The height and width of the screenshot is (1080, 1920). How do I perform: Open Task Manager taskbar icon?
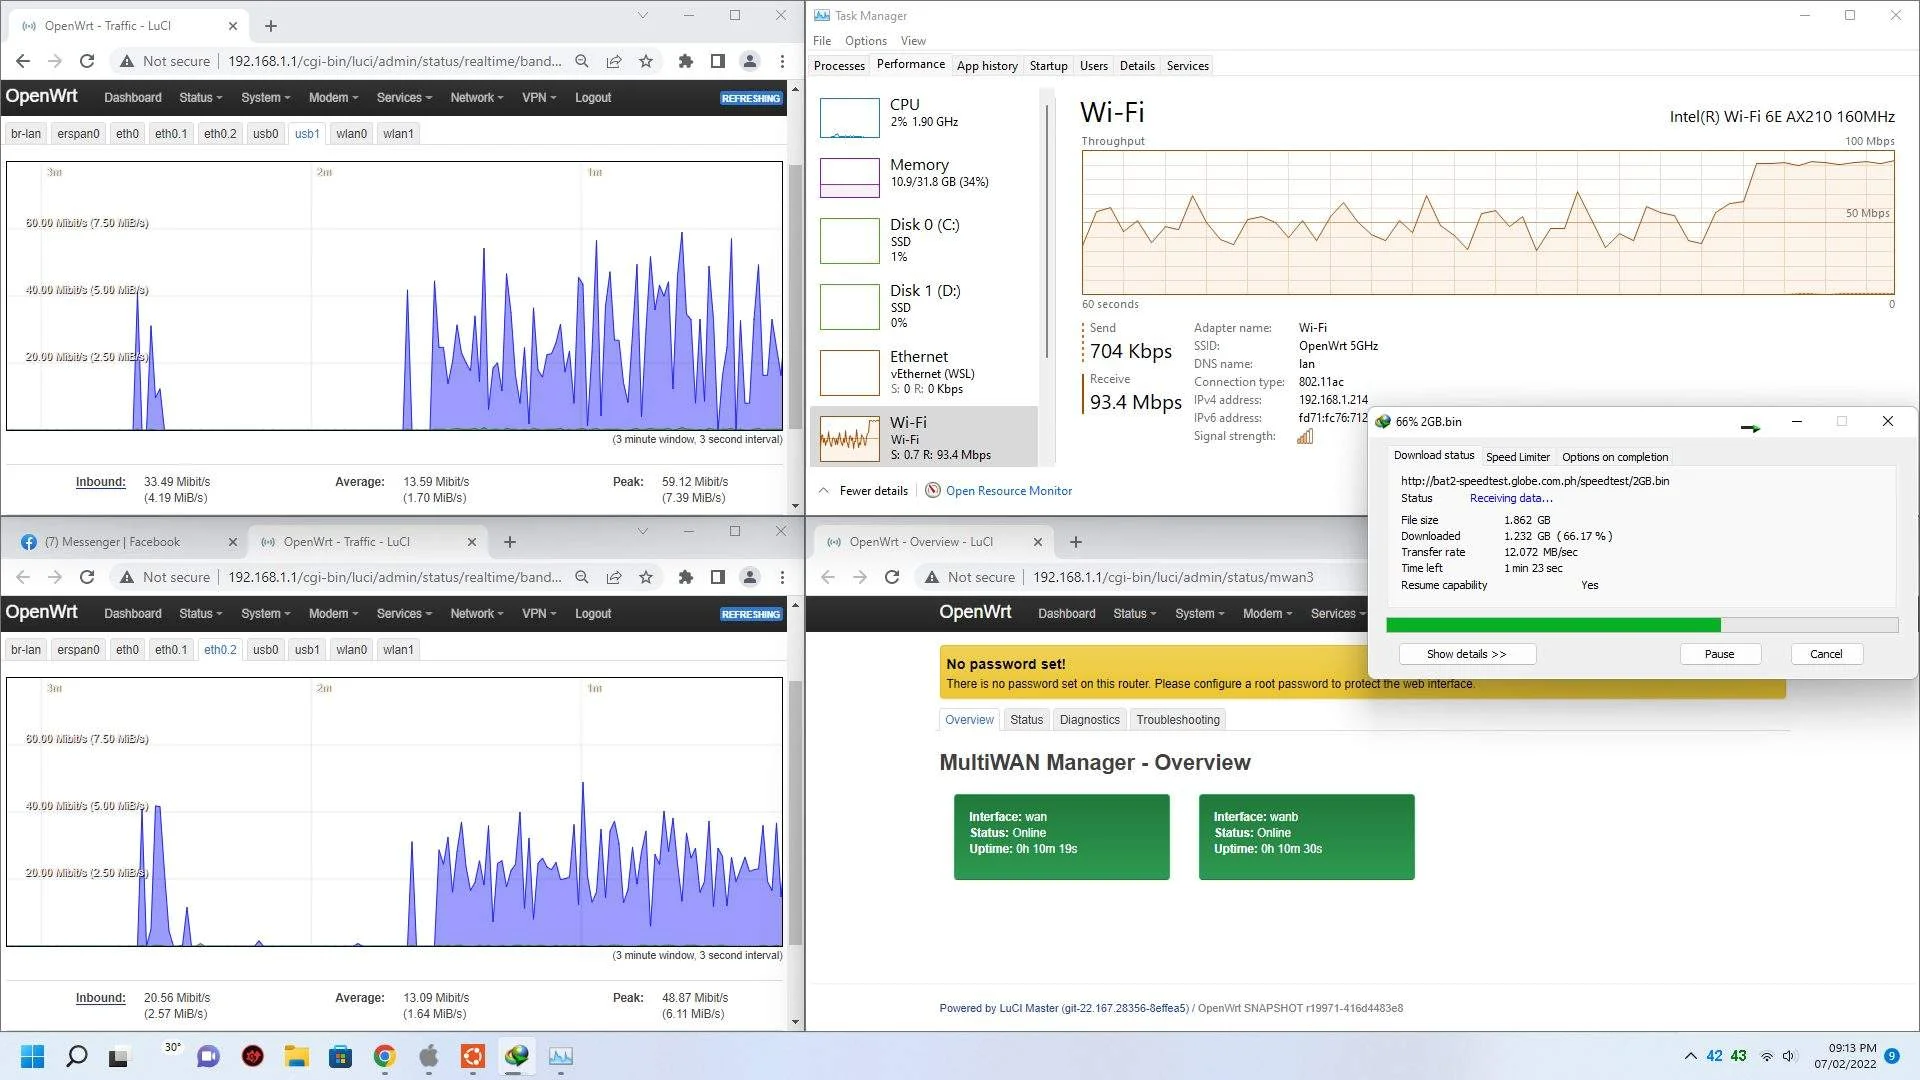560,1056
